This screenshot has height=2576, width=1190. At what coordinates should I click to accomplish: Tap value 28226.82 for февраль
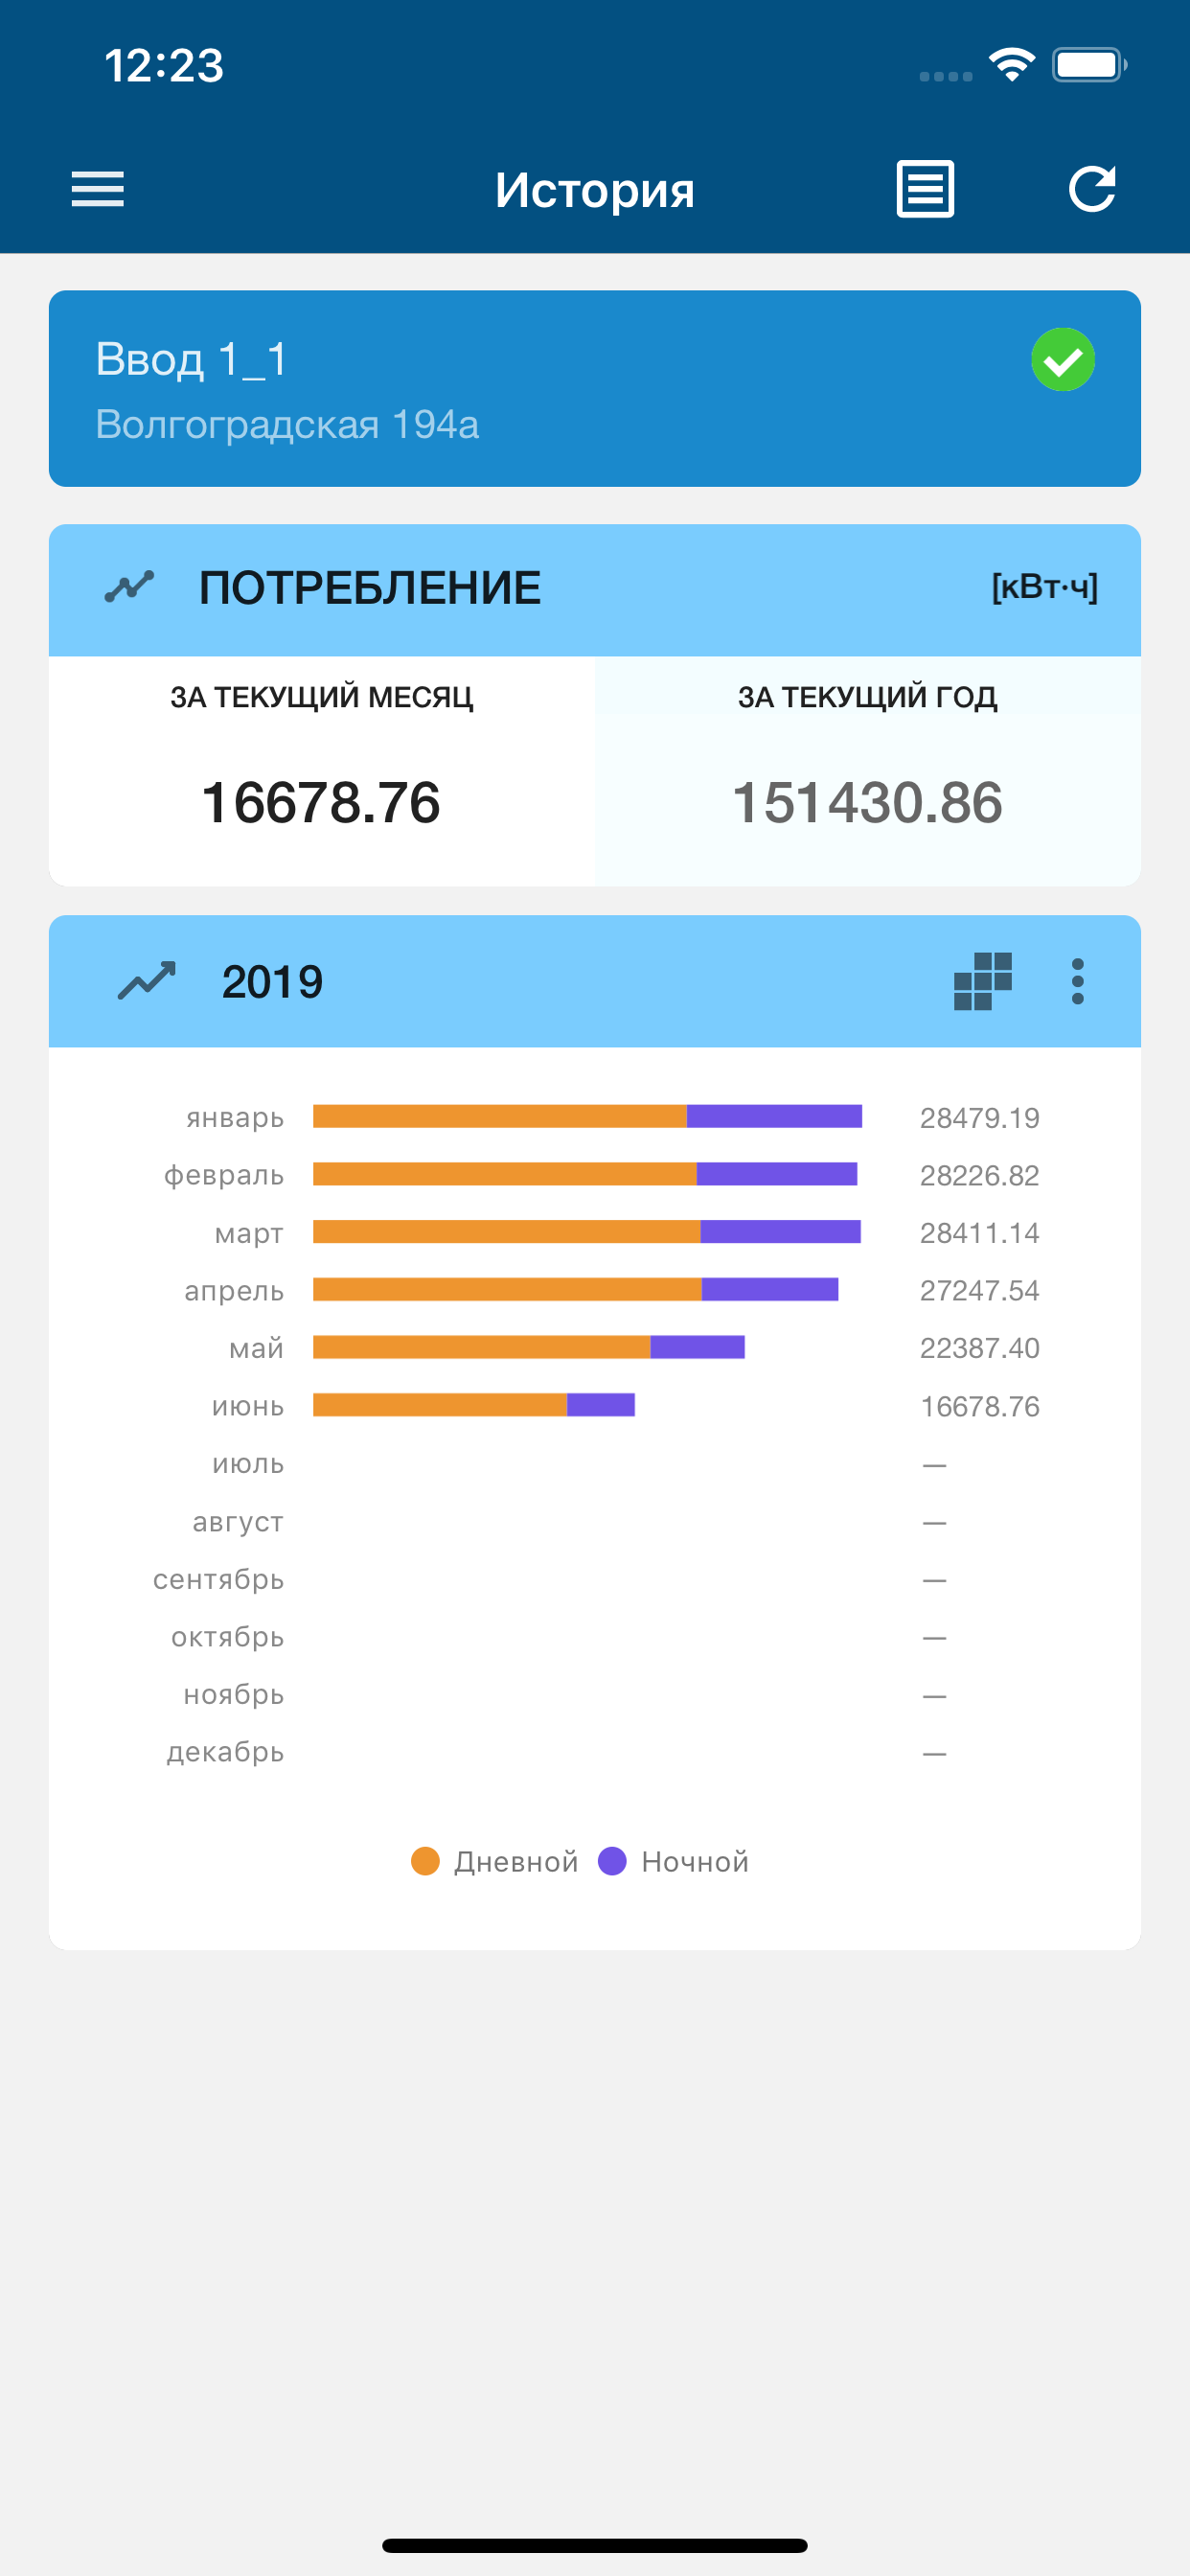(980, 1176)
